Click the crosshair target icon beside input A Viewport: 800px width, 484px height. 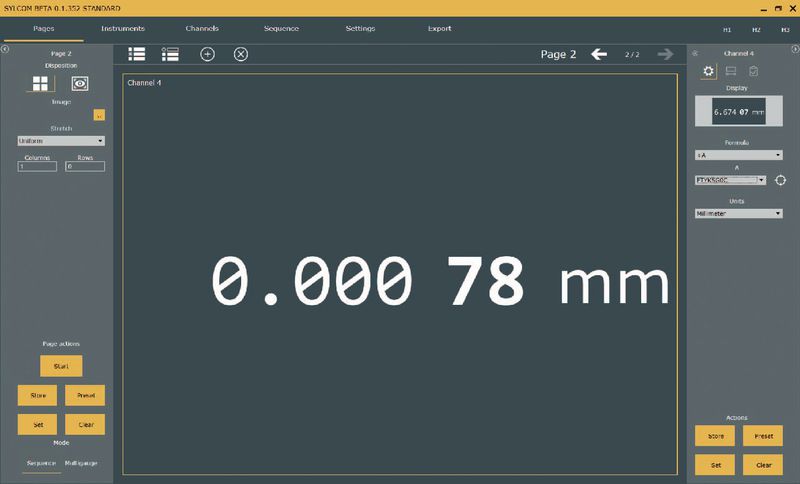click(781, 180)
